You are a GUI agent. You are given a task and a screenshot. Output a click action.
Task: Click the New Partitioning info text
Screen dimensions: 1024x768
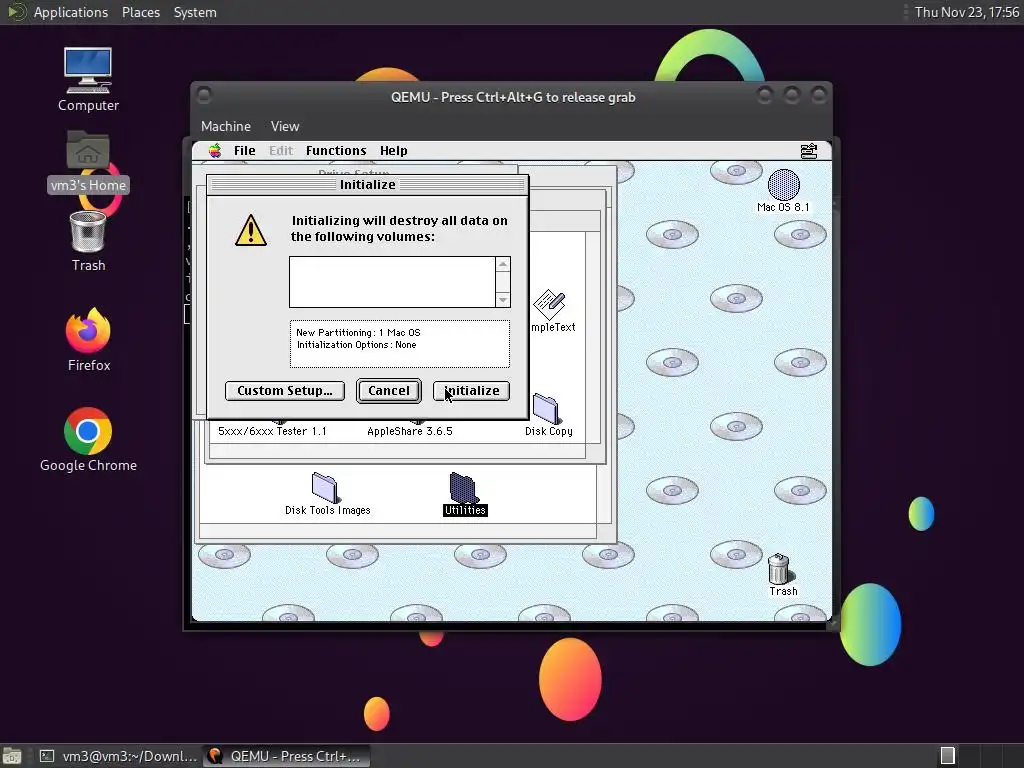tap(358, 332)
